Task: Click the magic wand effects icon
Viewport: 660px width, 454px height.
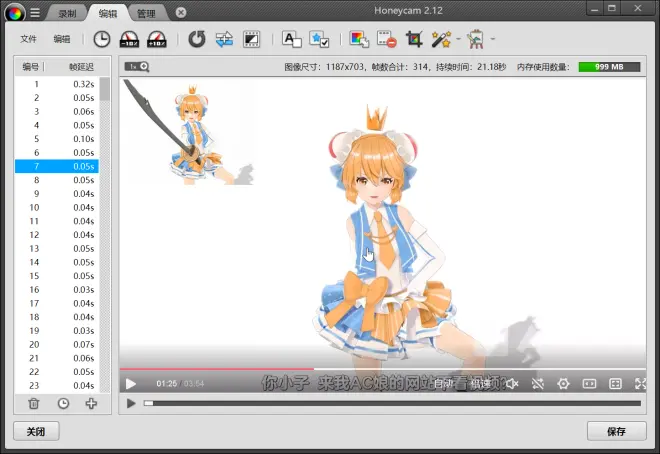Action: [441, 39]
